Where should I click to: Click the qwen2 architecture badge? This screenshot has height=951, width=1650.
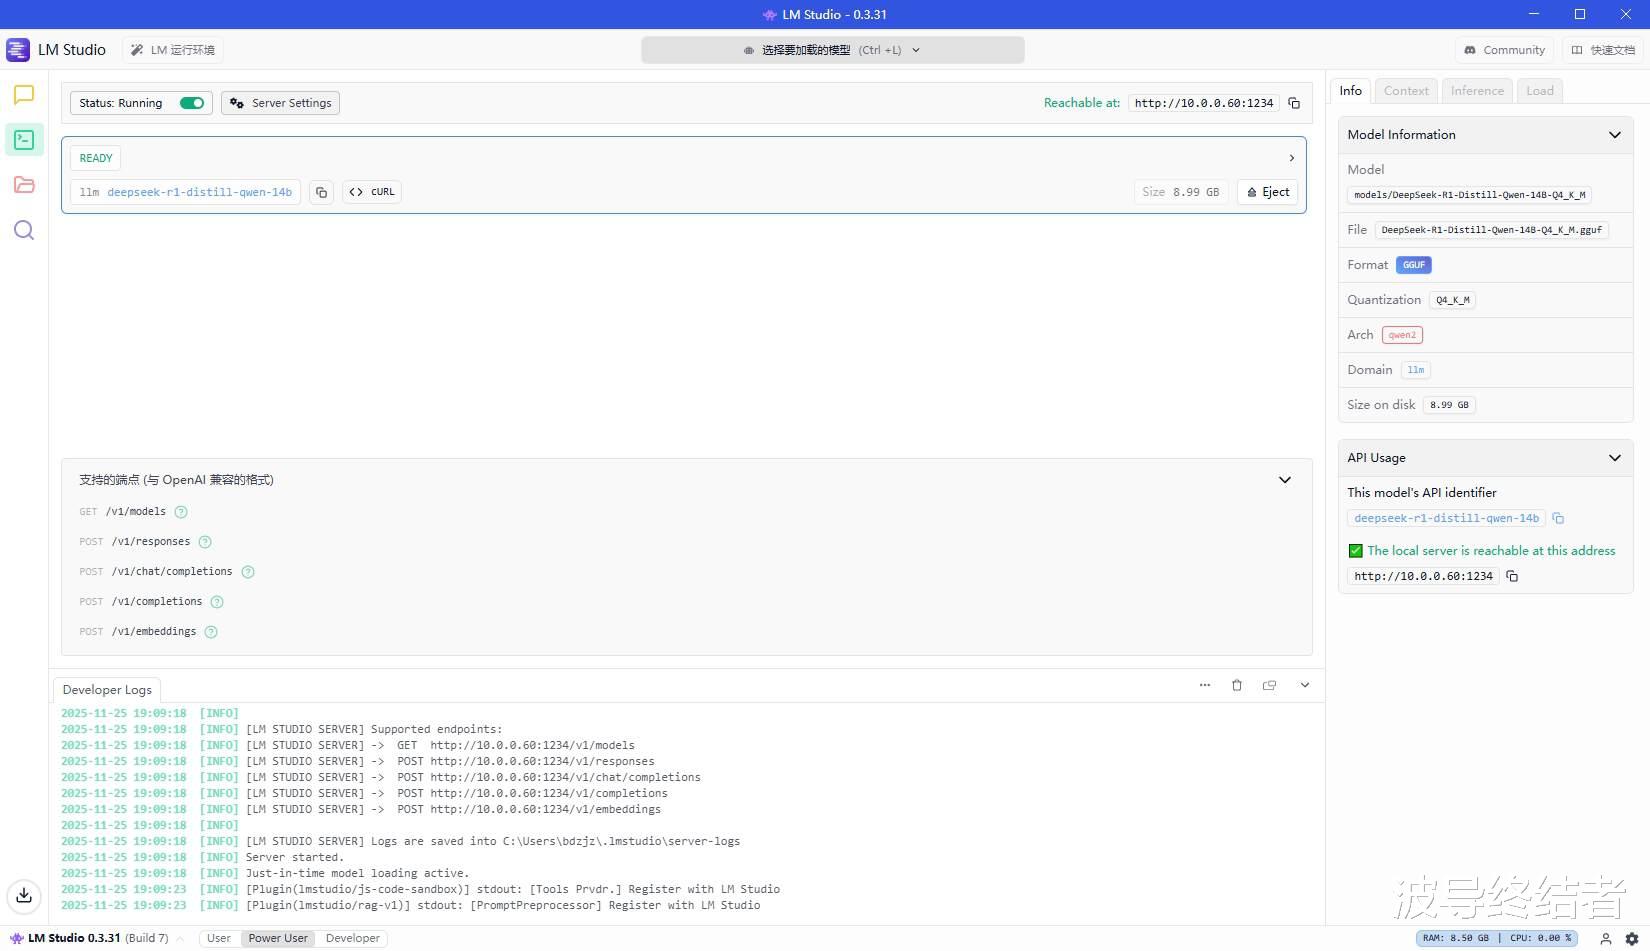tap(1402, 335)
